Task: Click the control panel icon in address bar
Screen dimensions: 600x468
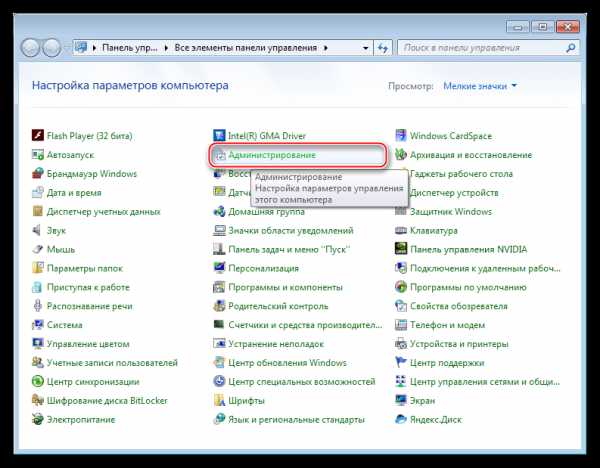Action: (x=81, y=47)
